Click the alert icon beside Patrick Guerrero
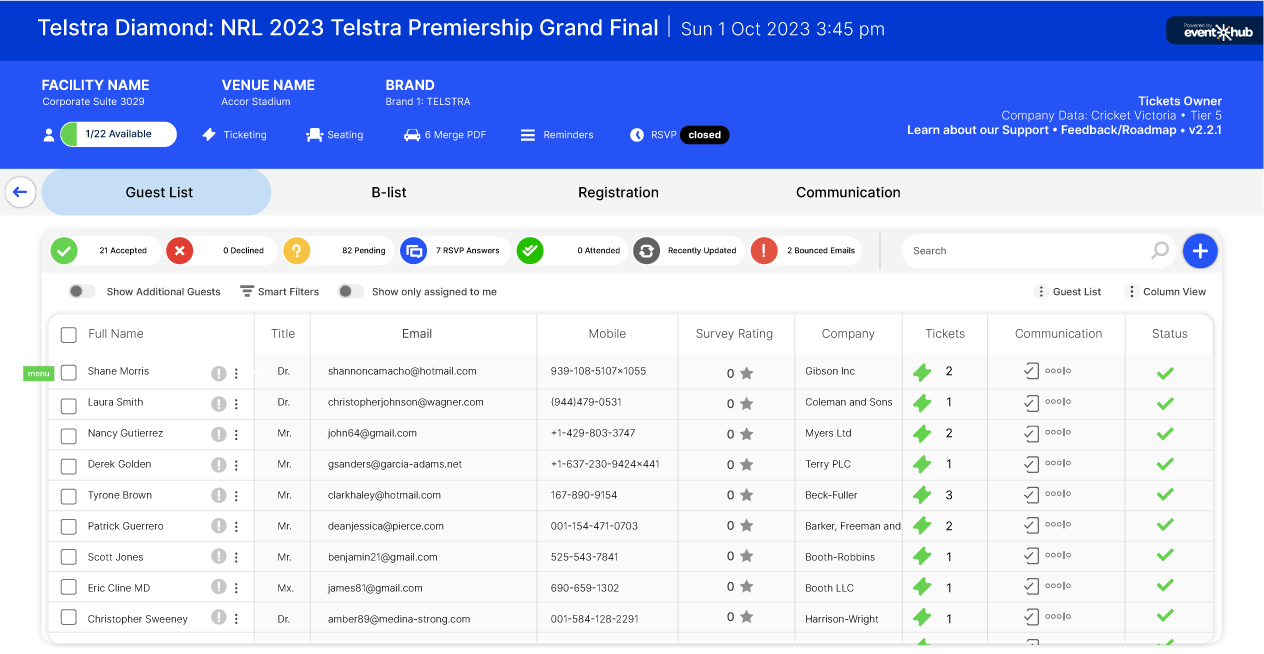 click(x=218, y=526)
